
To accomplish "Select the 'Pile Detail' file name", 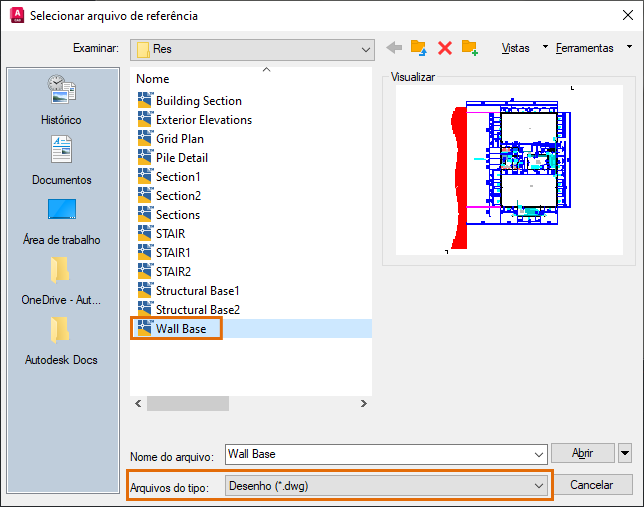I will click(182, 157).
